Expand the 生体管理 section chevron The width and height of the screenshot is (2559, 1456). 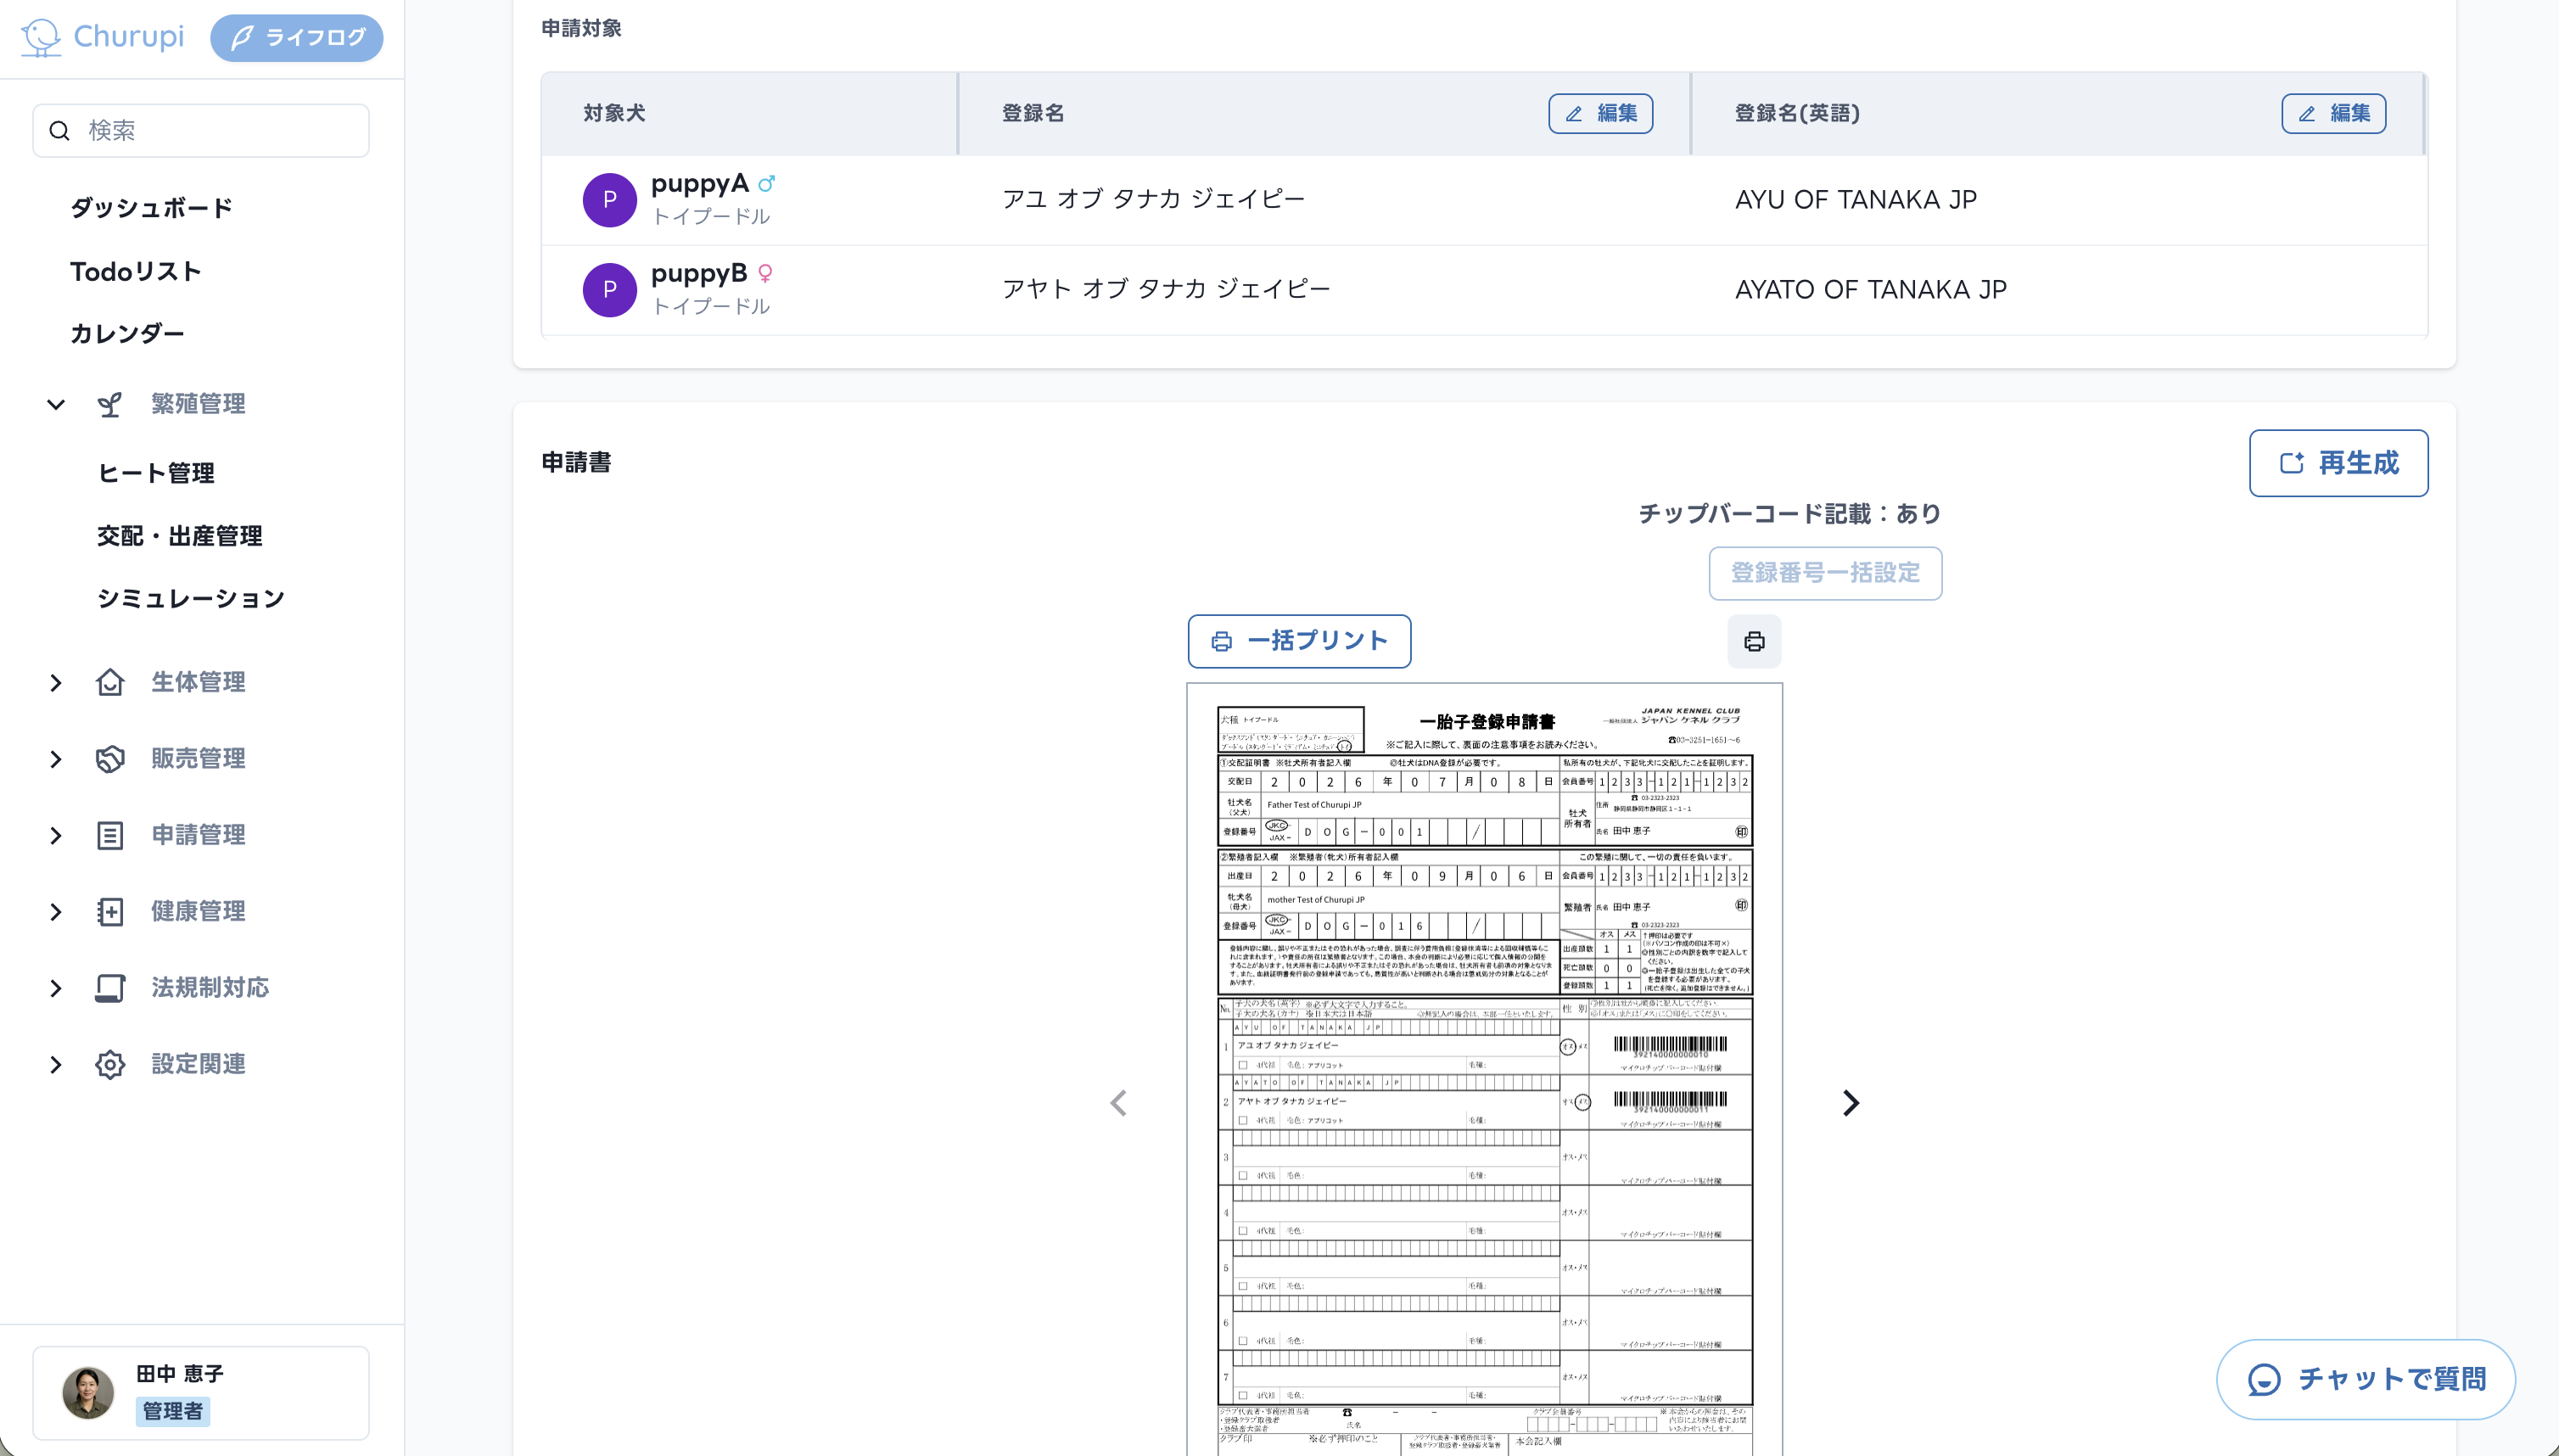tap(56, 682)
